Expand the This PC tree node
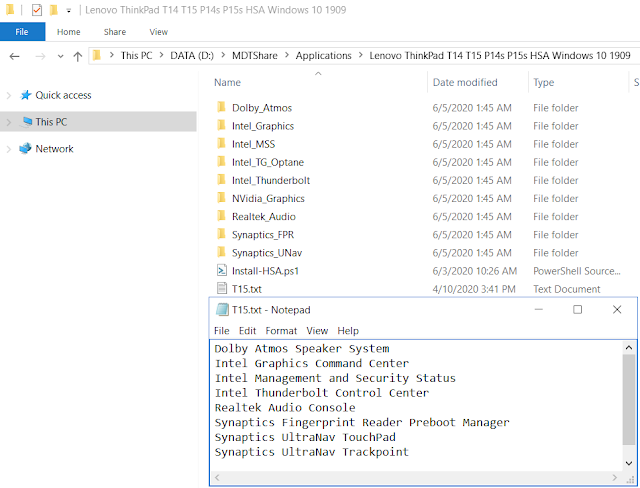This screenshot has width=640, height=488. tap(9, 122)
